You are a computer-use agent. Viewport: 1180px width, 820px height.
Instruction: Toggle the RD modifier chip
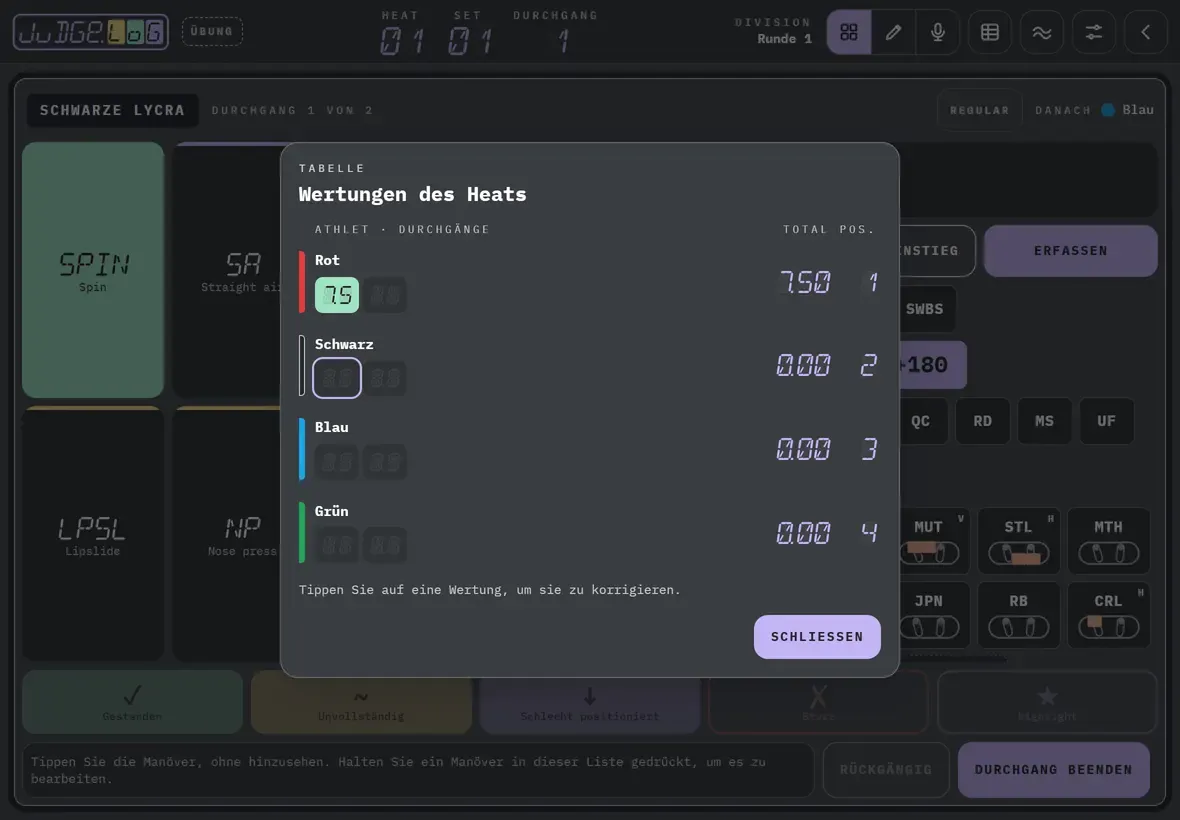click(983, 421)
